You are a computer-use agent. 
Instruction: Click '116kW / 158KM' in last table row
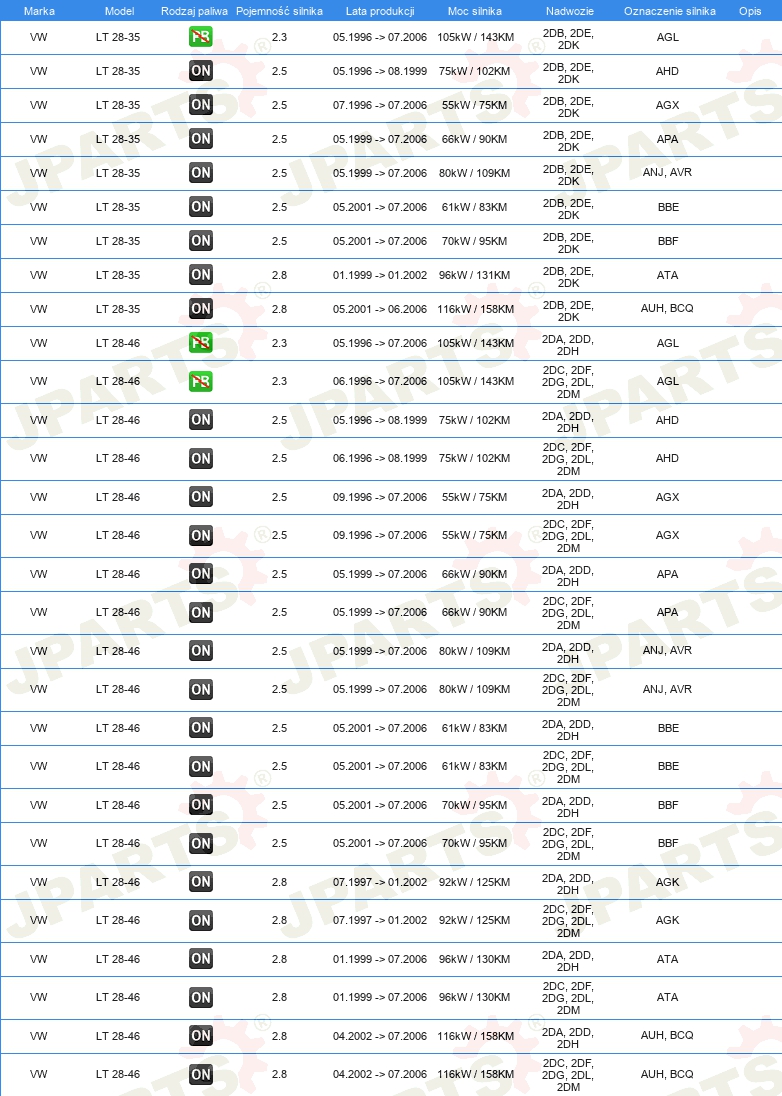[475, 1074]
